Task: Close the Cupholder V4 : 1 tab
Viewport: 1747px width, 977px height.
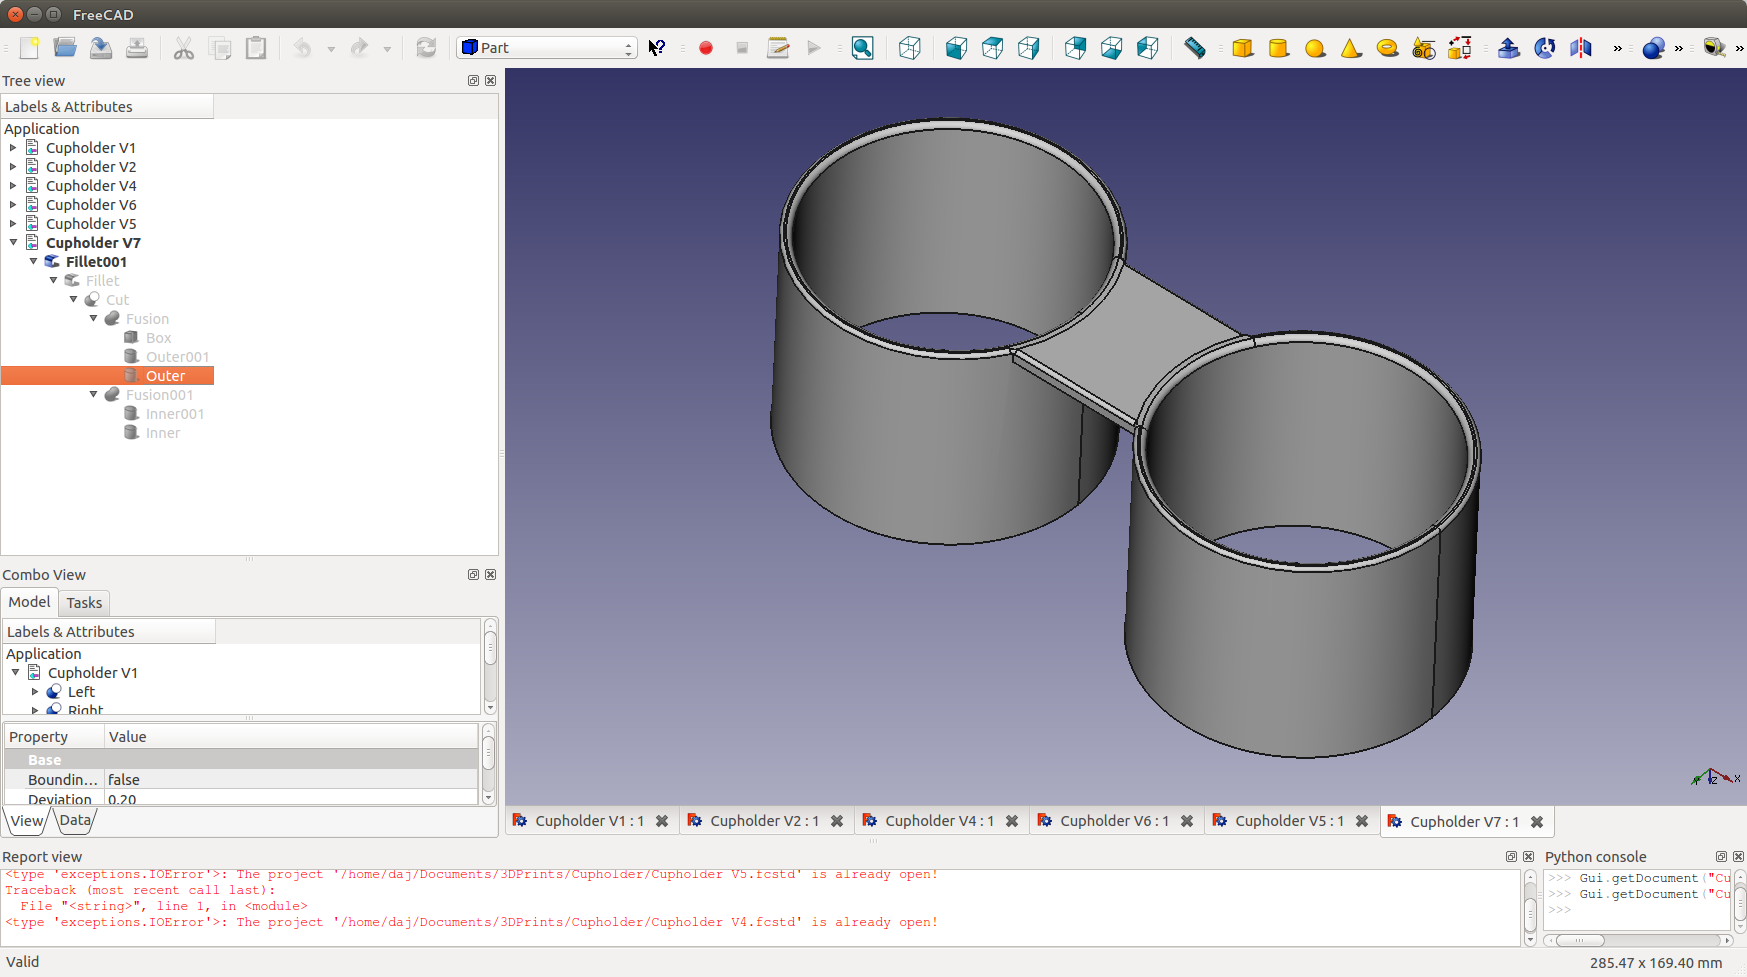Action: (x=1012, y=821)
